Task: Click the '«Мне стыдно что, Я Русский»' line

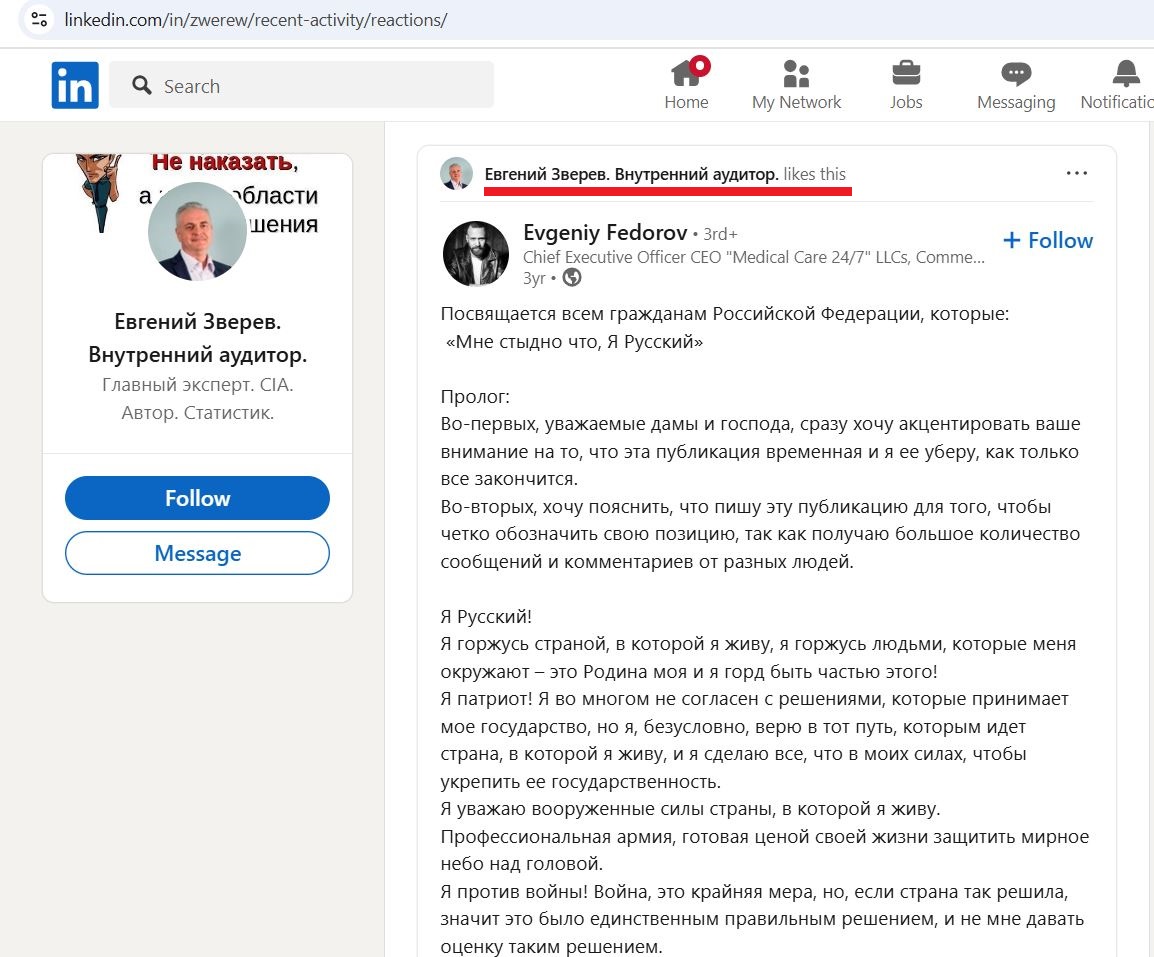Action: coord(574,342)
